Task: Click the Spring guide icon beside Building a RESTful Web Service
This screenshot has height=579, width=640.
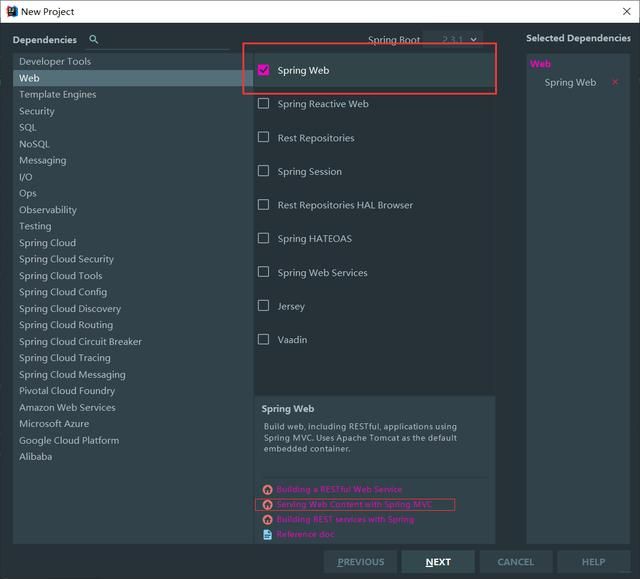Action: [x=267, y=489]
